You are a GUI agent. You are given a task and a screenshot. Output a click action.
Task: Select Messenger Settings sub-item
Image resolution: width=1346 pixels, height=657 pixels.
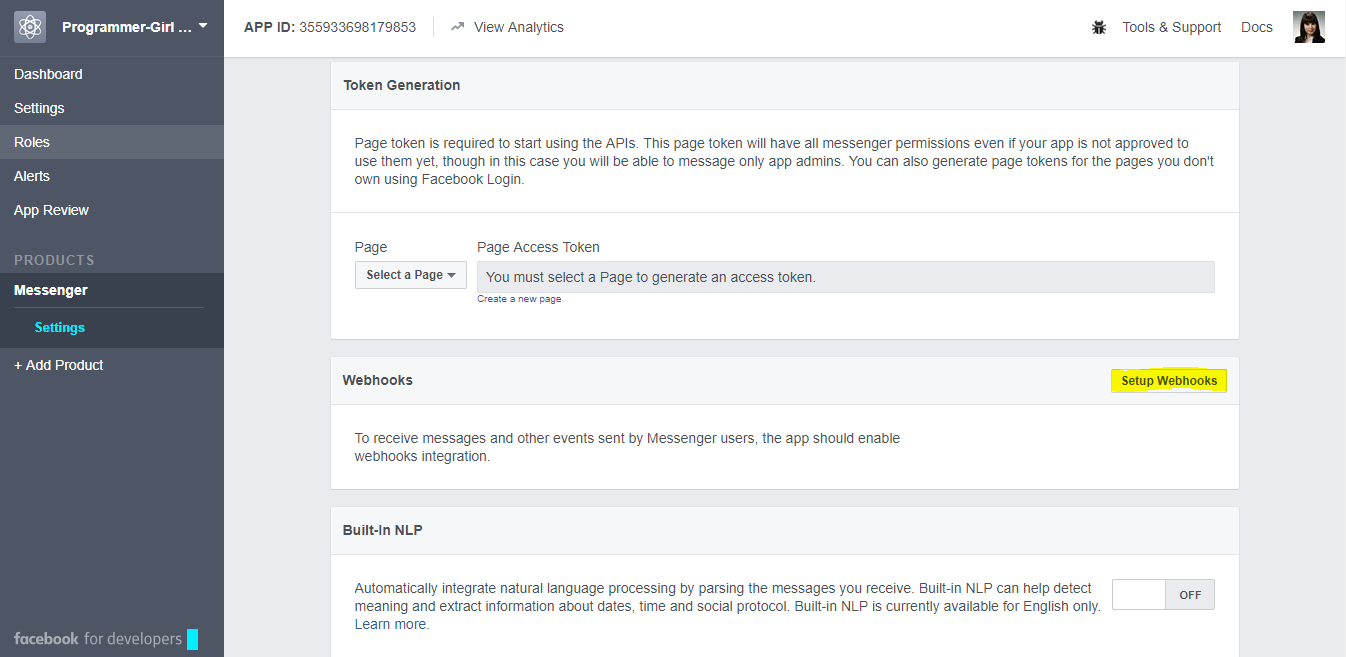[x=59, y=327]
